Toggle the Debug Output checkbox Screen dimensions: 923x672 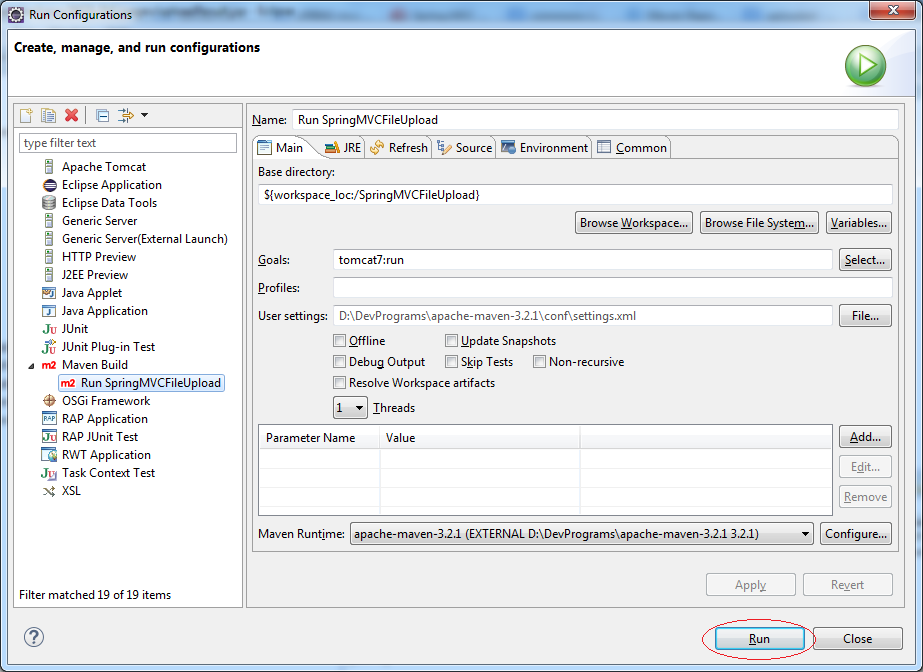point(340,362)
